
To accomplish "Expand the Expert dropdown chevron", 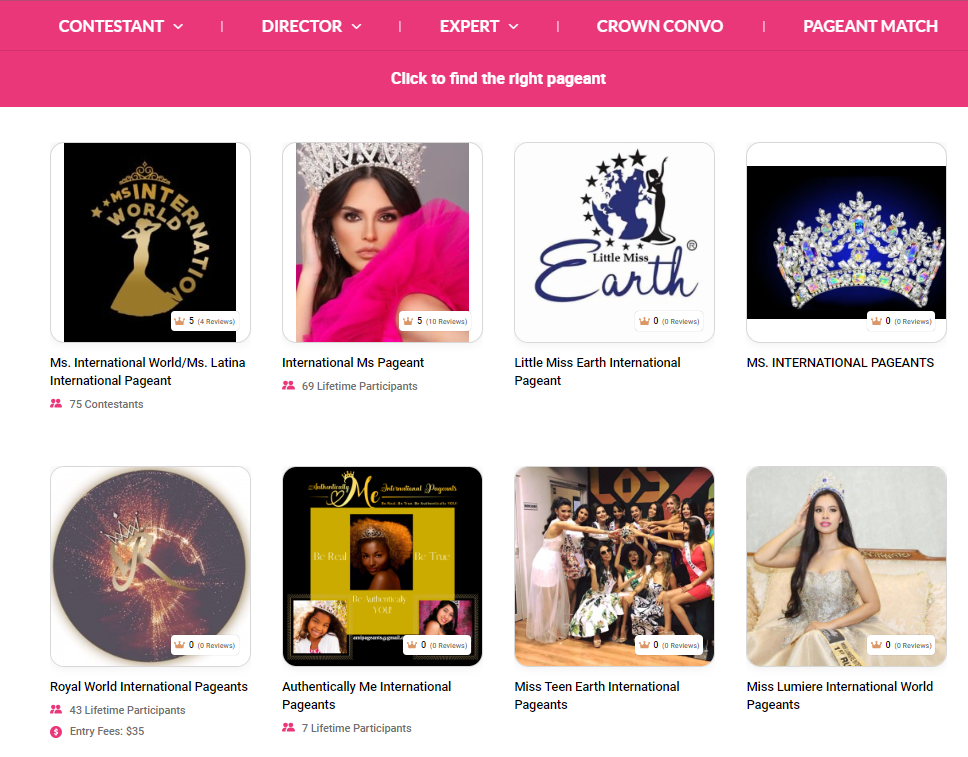I will tap(514, 27).
